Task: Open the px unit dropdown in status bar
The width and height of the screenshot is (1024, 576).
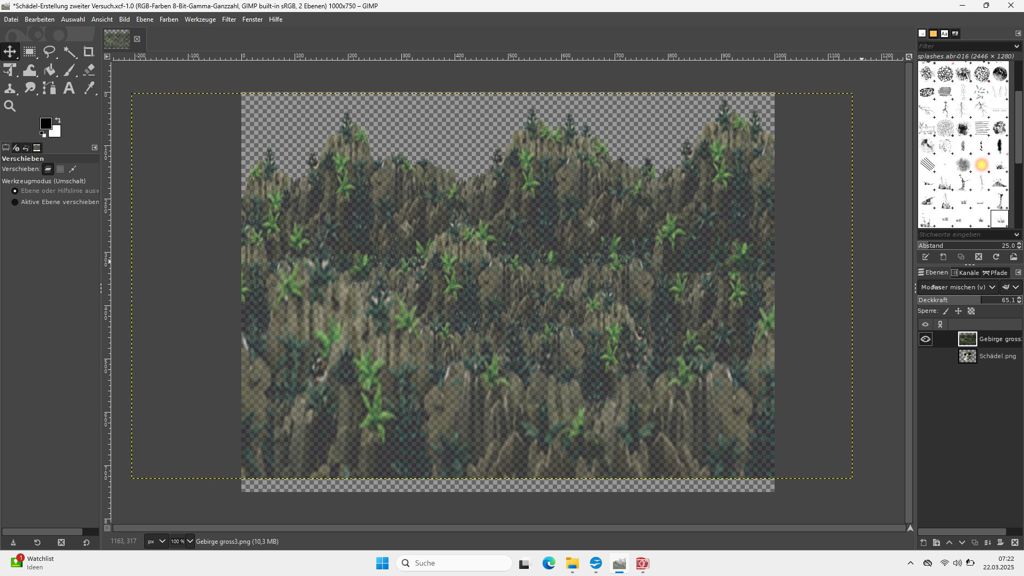Action: (x=156, y=541)
